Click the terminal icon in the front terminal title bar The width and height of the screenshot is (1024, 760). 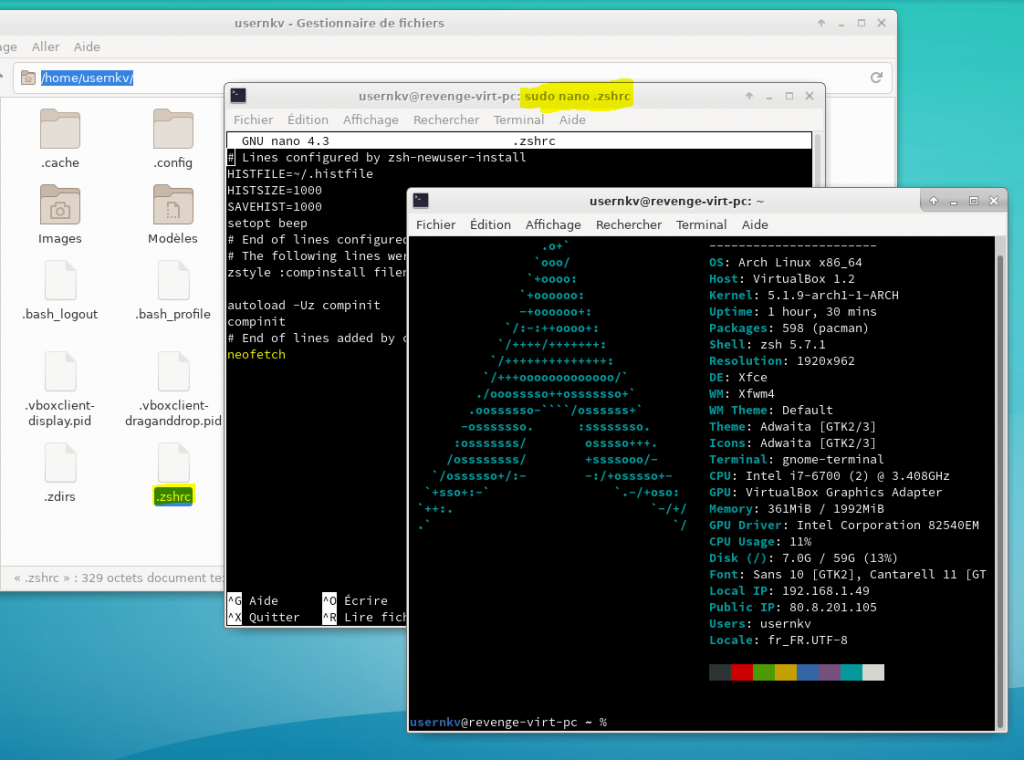(x=421, y=200)
